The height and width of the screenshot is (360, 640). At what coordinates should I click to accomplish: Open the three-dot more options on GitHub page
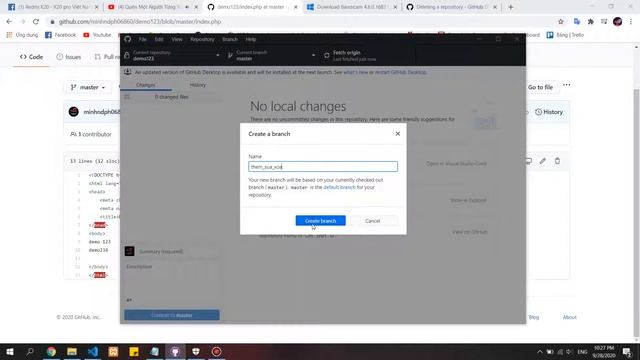click(x=567, y=85)
